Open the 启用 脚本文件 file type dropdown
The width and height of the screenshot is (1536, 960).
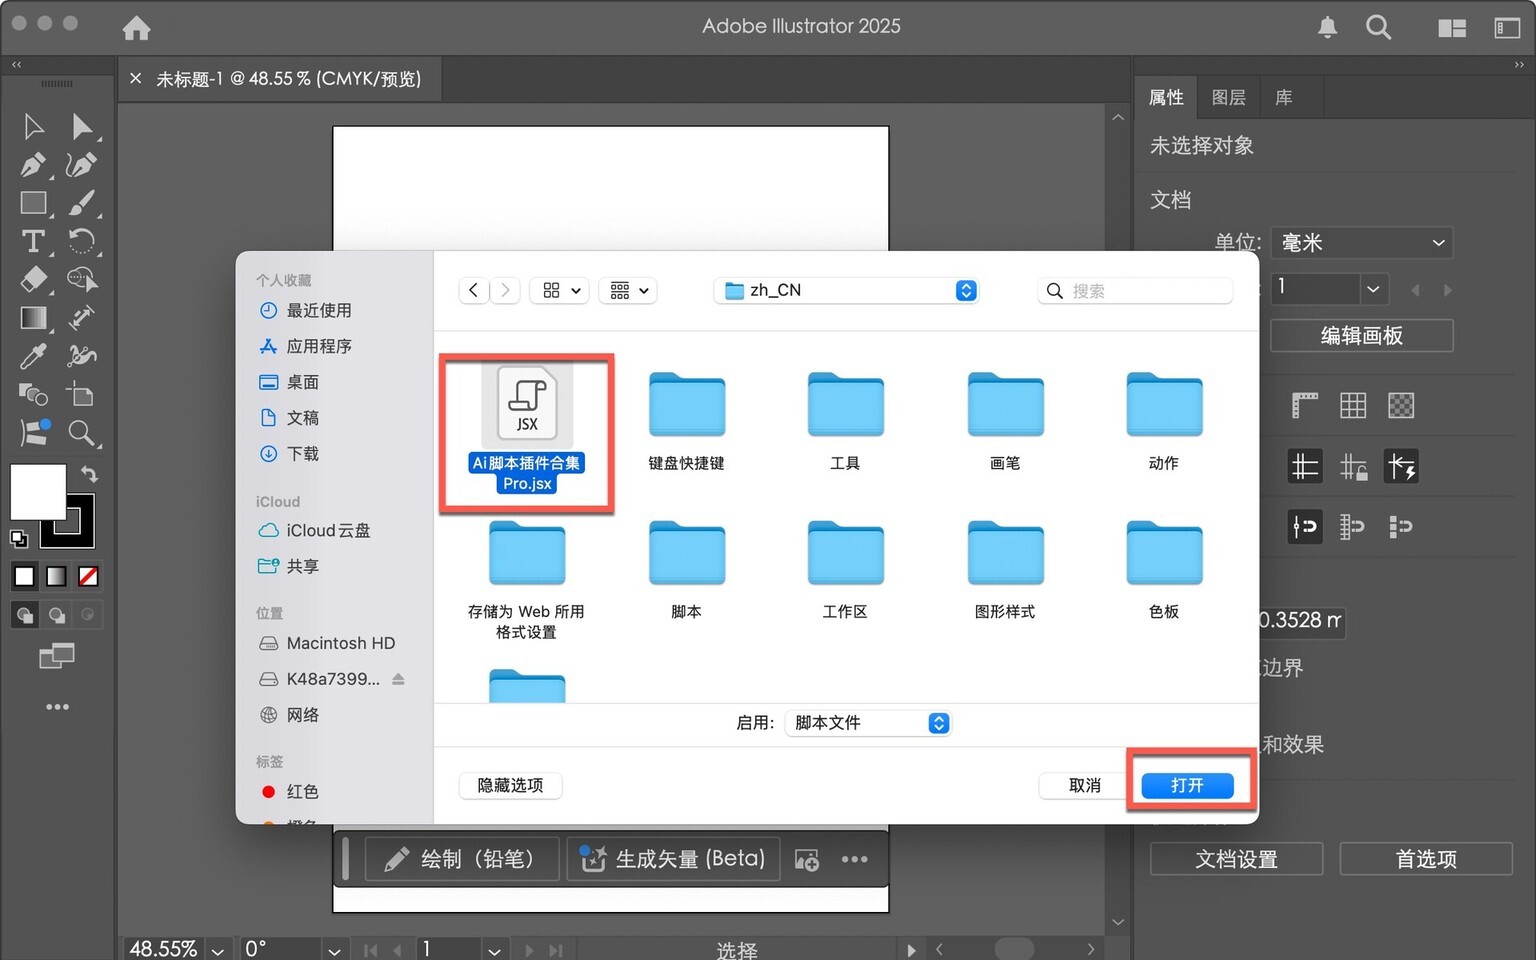point(868,723)
